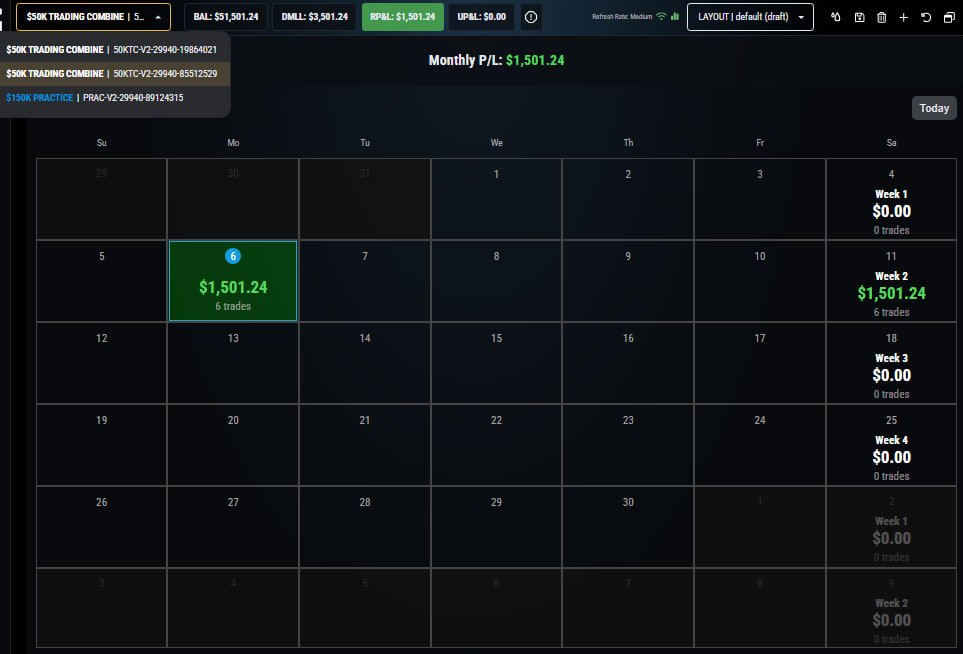Select calendar day 13

[x=233, y=363]
